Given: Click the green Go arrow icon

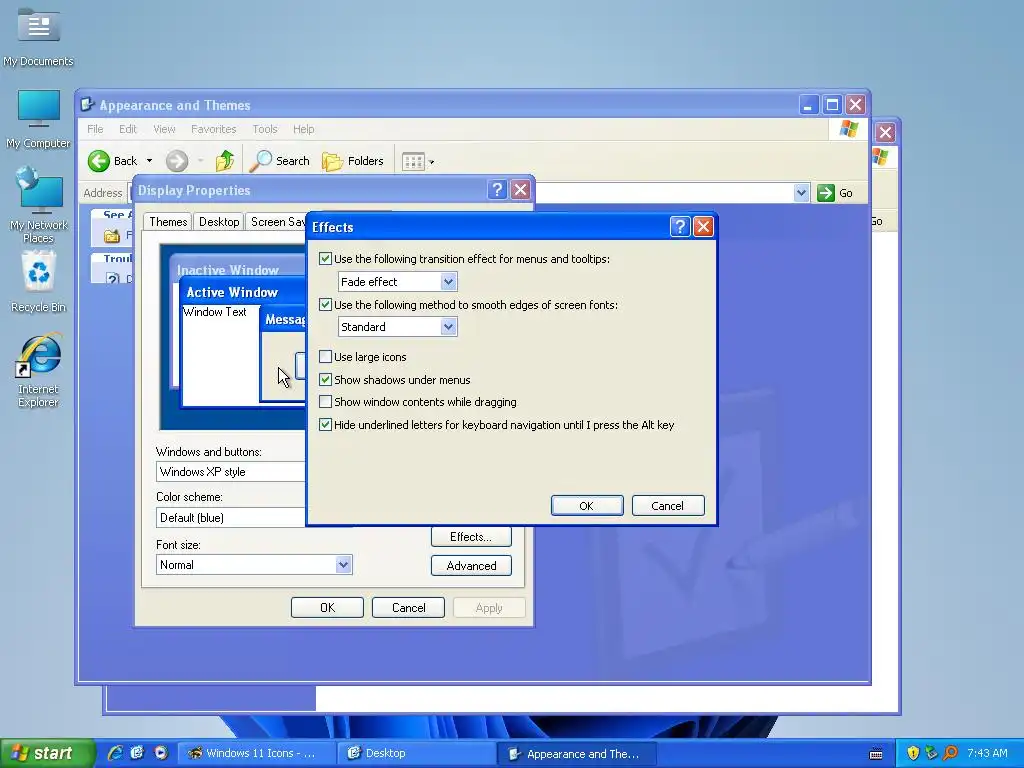Looking at the screenshot, I should coord(825,193).
